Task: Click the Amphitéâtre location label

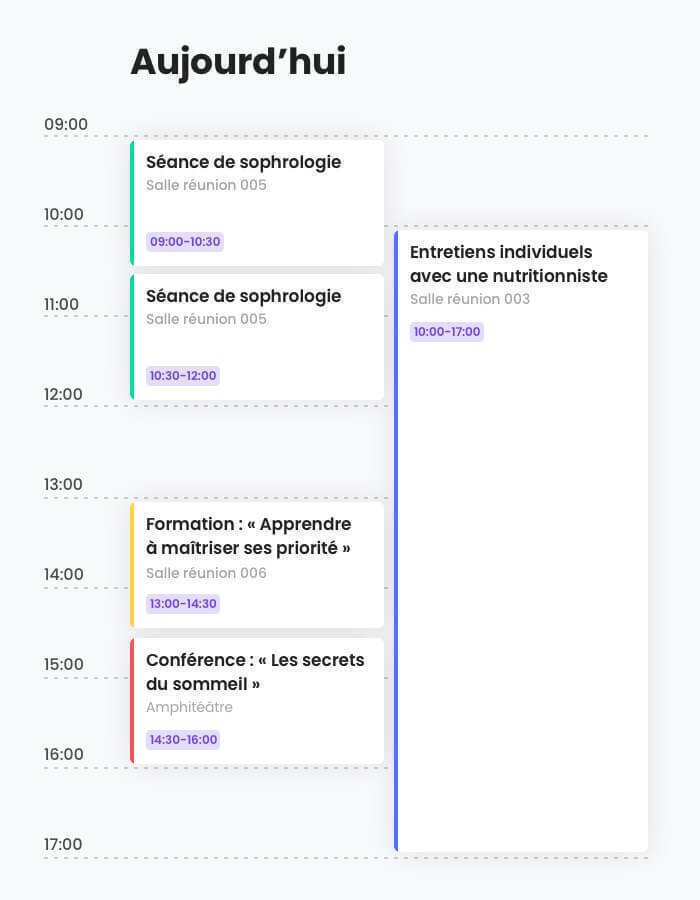Action: [185, 707]
